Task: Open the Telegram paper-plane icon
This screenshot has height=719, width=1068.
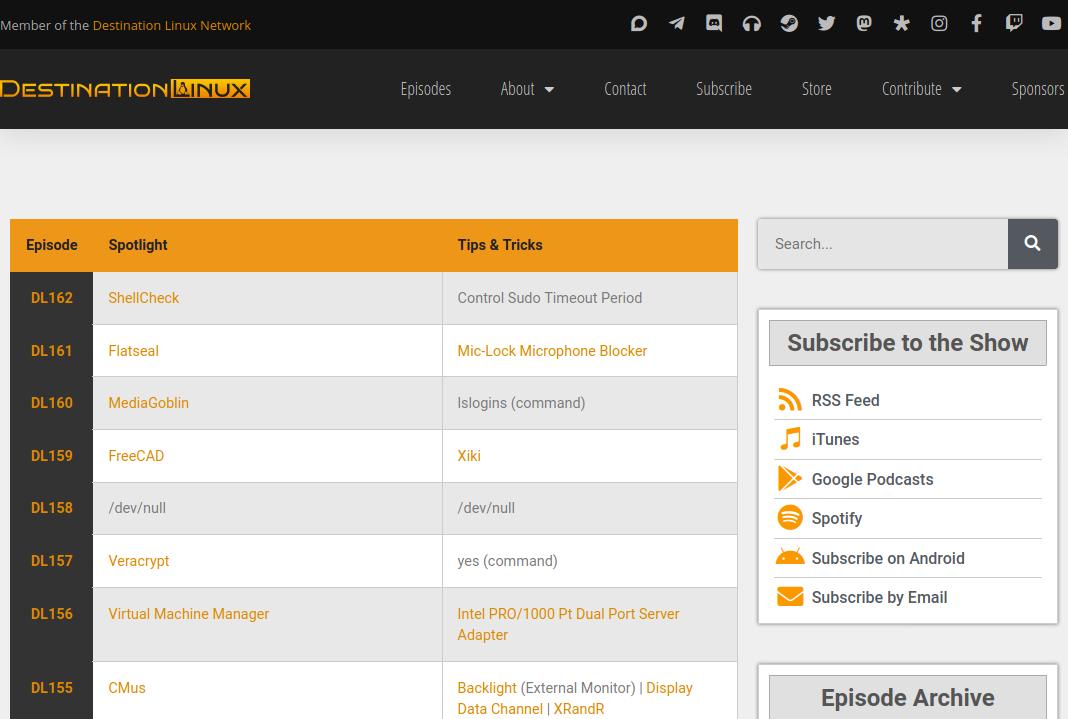Action: pos(676,24)
